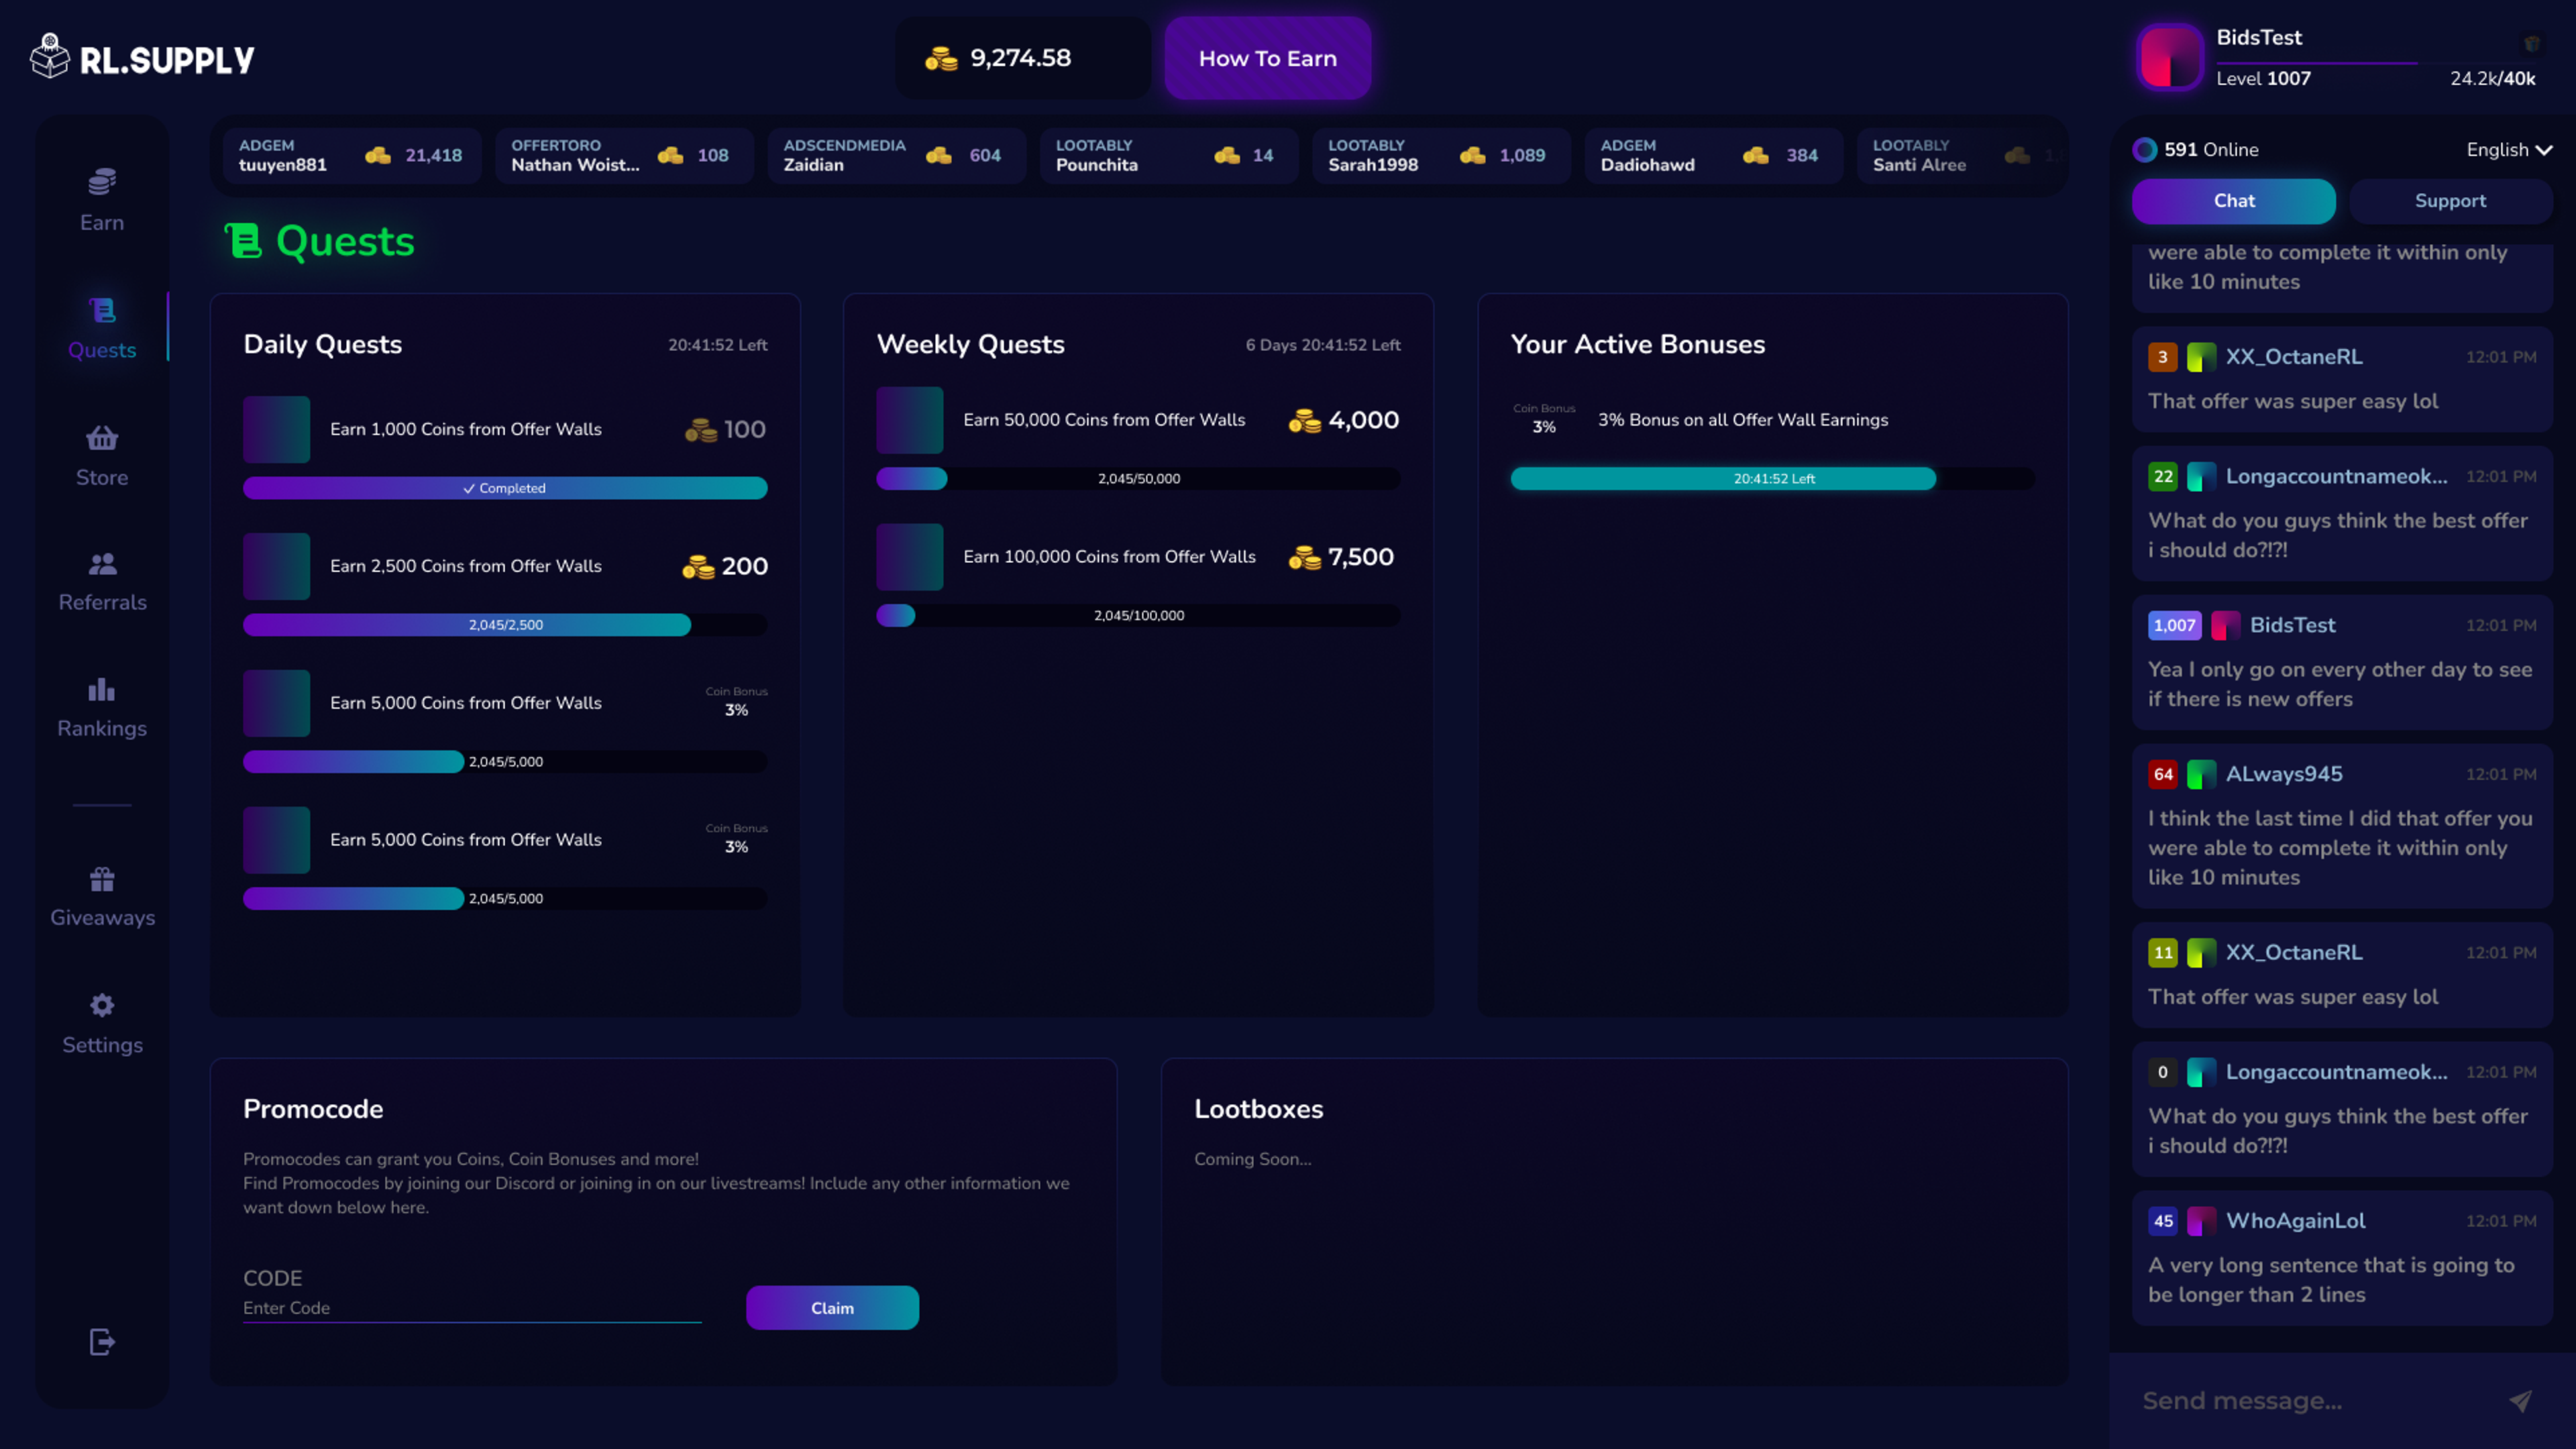Image resolution: width=2576 pixels, height=1449 pixels.
Task: Open the Store basket icon
Action: pos(102,438)
